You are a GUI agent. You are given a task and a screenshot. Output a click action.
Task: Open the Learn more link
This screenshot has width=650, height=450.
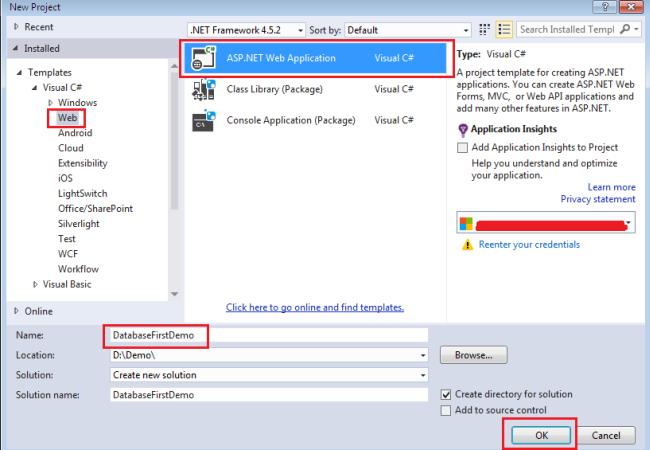tap(611, 187)
